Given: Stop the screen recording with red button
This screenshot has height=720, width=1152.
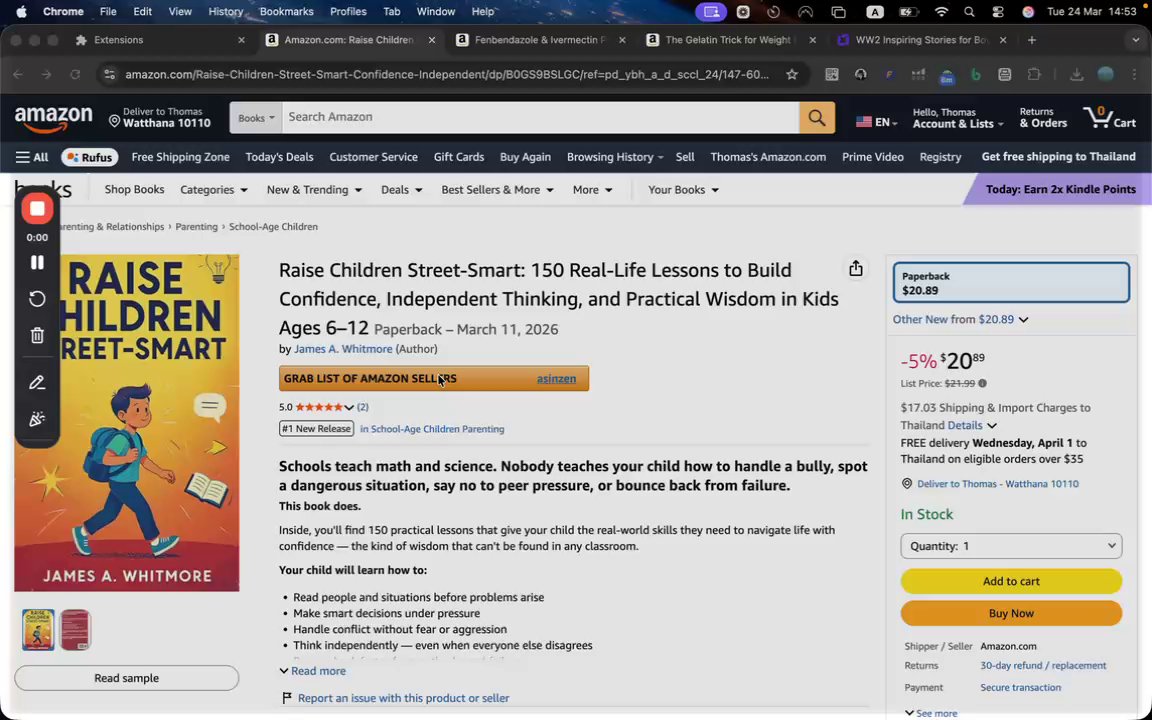Looking at the screenshot, I should click(x=37, y=209).
